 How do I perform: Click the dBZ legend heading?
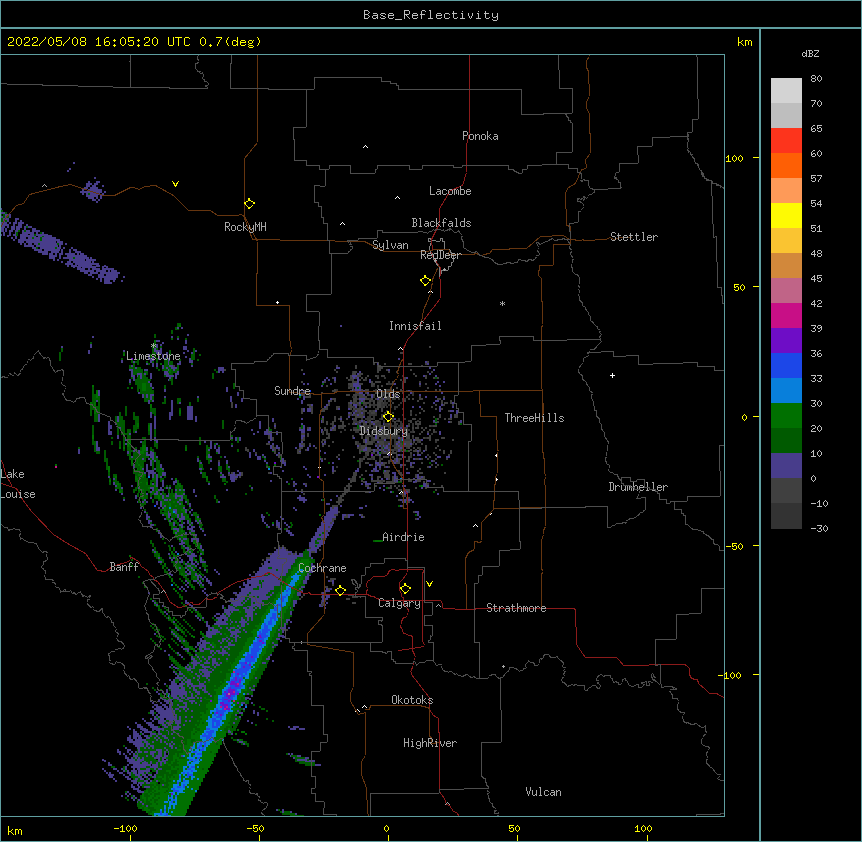click(x=810, y=54)
